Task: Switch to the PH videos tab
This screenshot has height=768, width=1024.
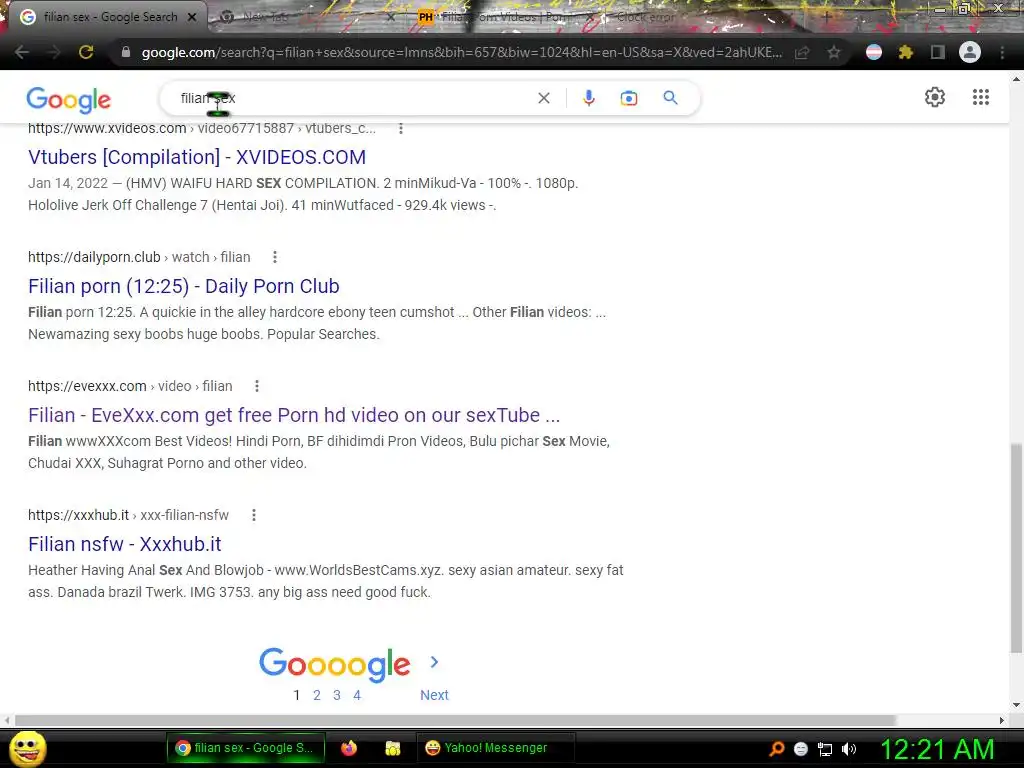Action: (x=503, y=17)
